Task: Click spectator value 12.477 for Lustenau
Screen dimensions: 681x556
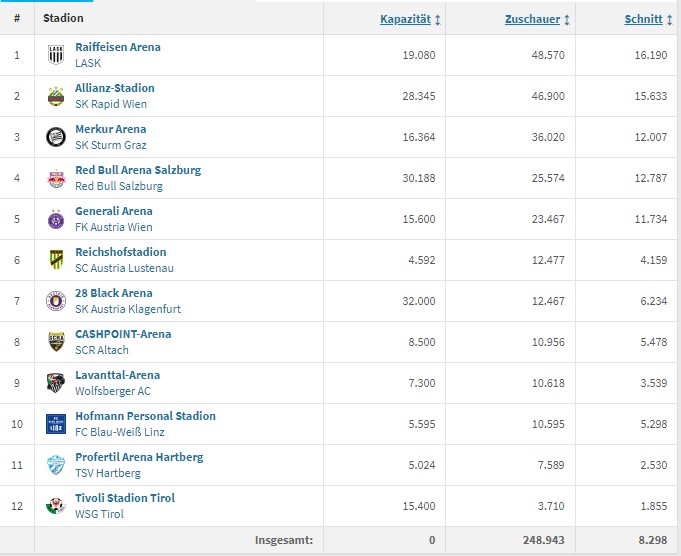Action: pos(548,260)
